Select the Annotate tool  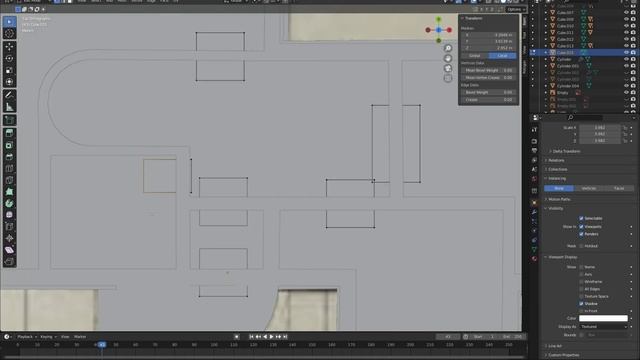coord(9,95)
